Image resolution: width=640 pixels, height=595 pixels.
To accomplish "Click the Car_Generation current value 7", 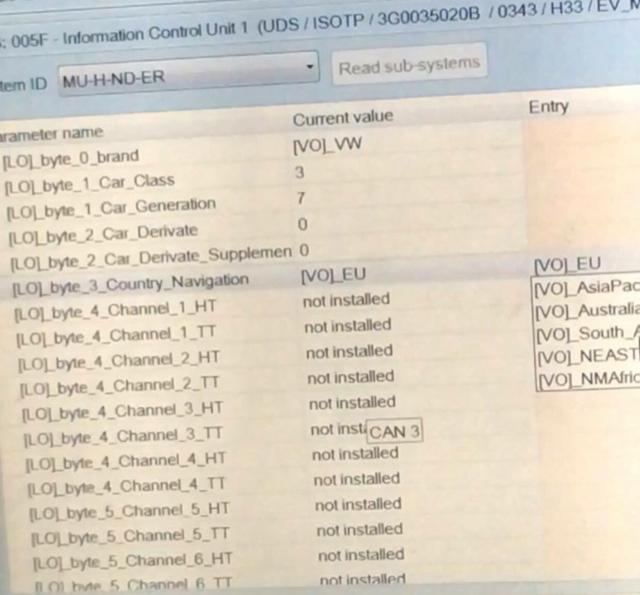I will click(x=301, y=198).
